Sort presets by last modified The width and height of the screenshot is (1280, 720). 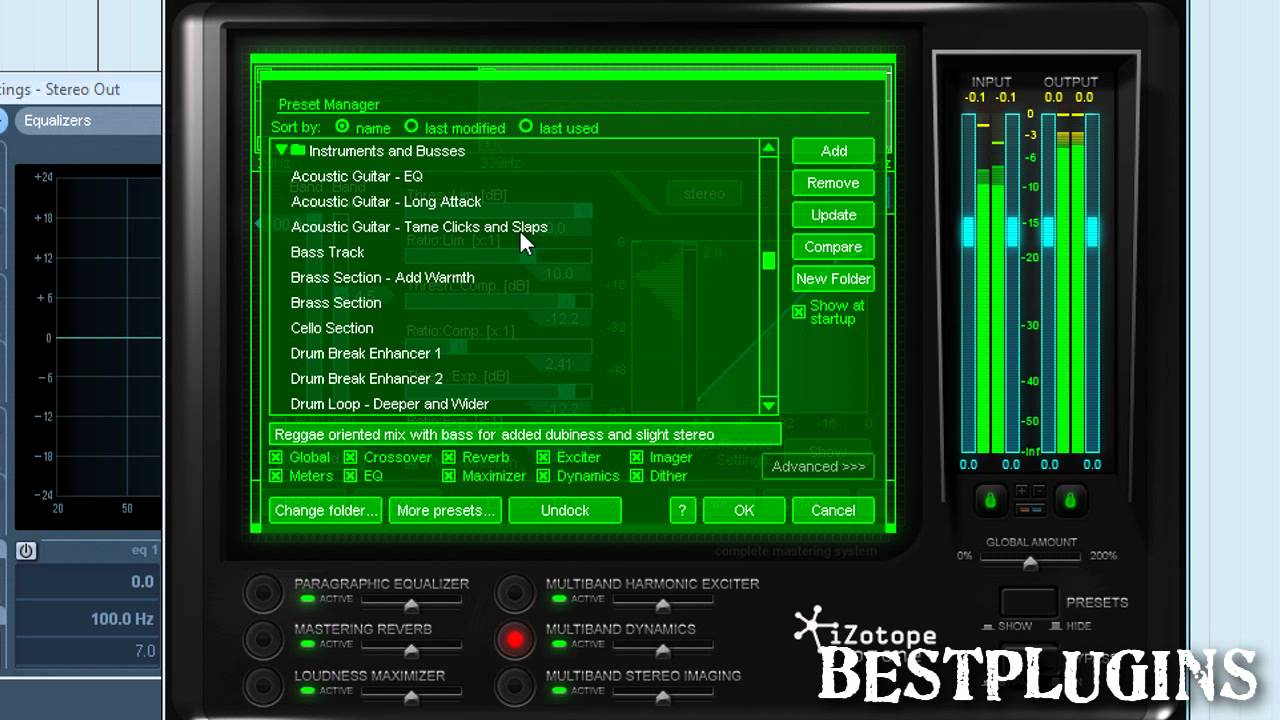point(411,127)
